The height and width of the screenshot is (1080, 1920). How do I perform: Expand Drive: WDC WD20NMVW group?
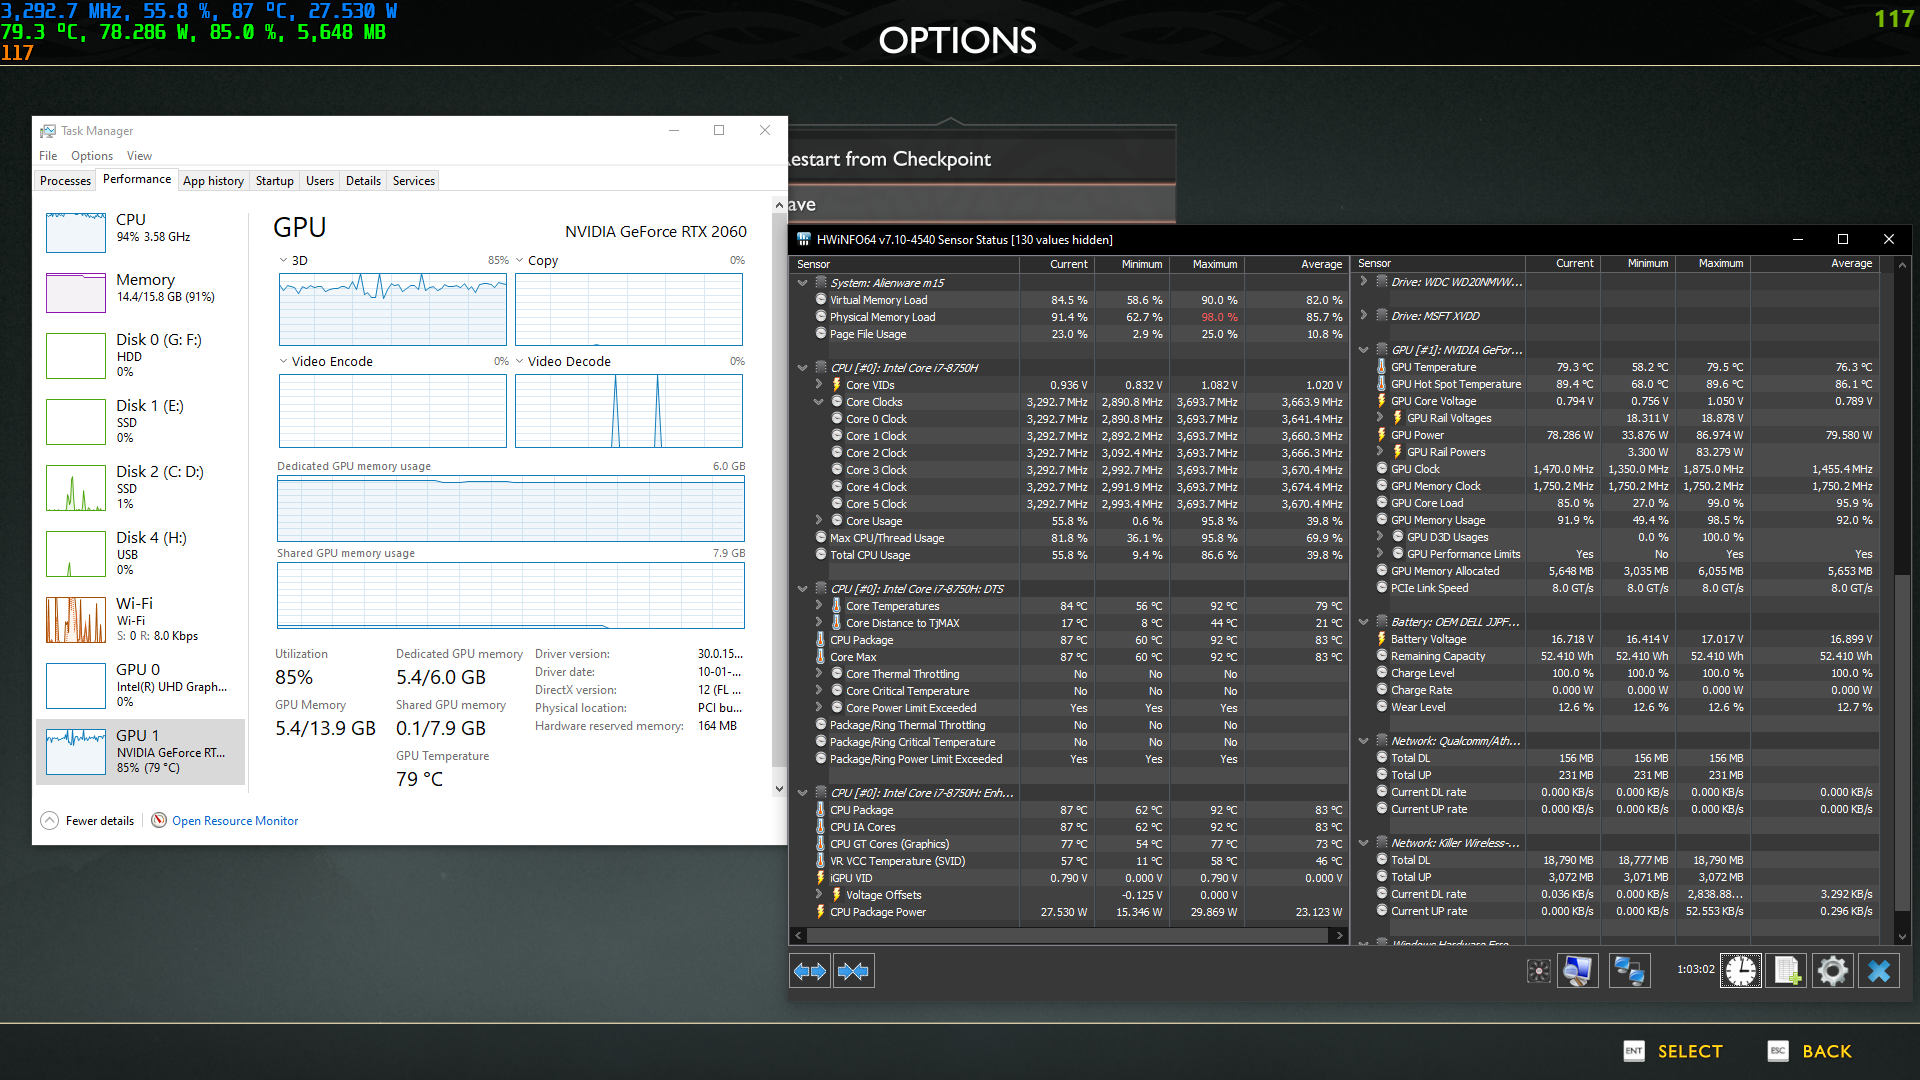1363,282
